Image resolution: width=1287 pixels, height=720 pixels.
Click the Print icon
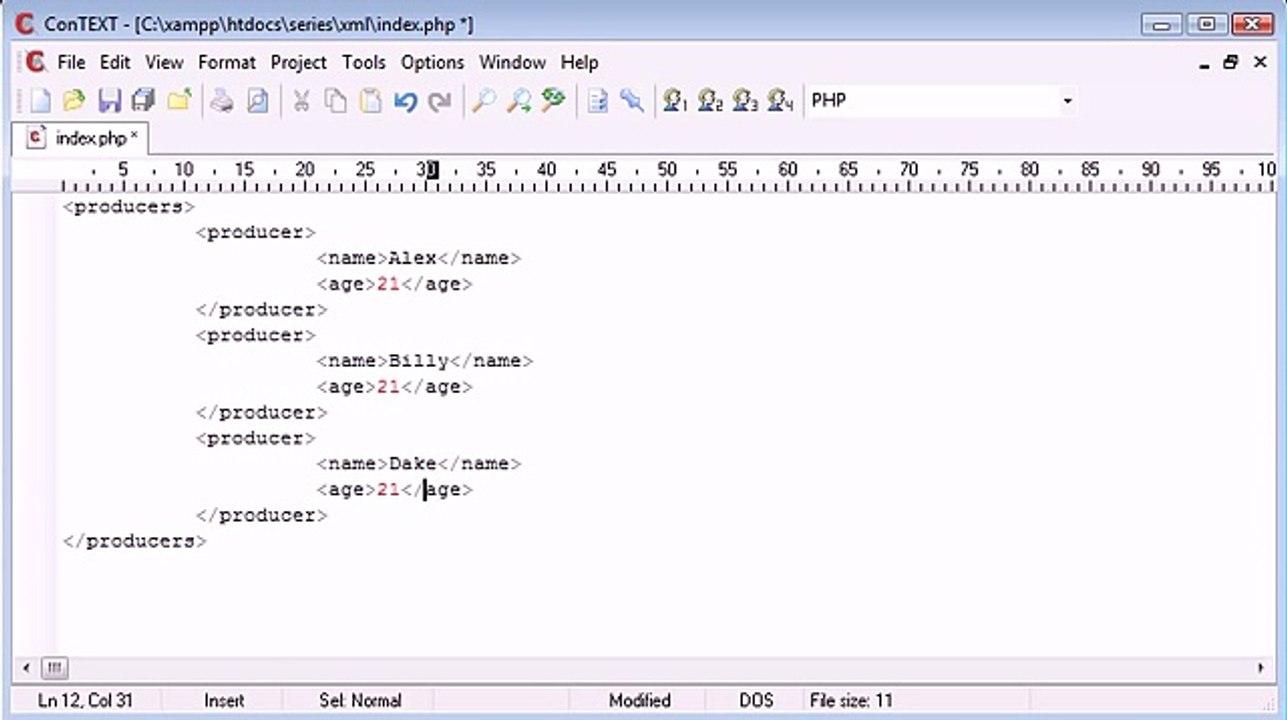coord(222,101)
